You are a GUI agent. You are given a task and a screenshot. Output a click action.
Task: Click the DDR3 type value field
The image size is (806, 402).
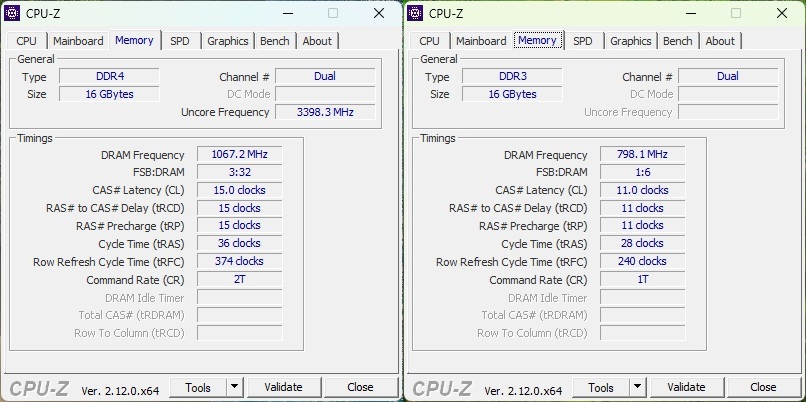(512, 77)
